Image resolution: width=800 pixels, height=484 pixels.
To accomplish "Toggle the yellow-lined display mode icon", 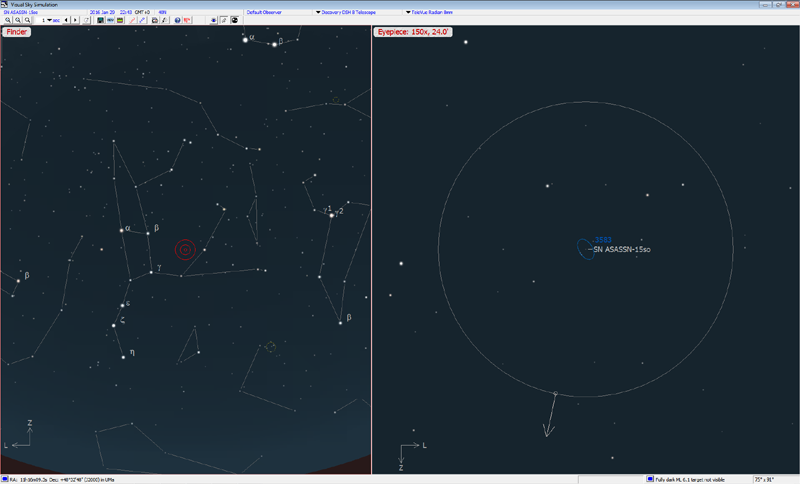I will click(120, 20).
